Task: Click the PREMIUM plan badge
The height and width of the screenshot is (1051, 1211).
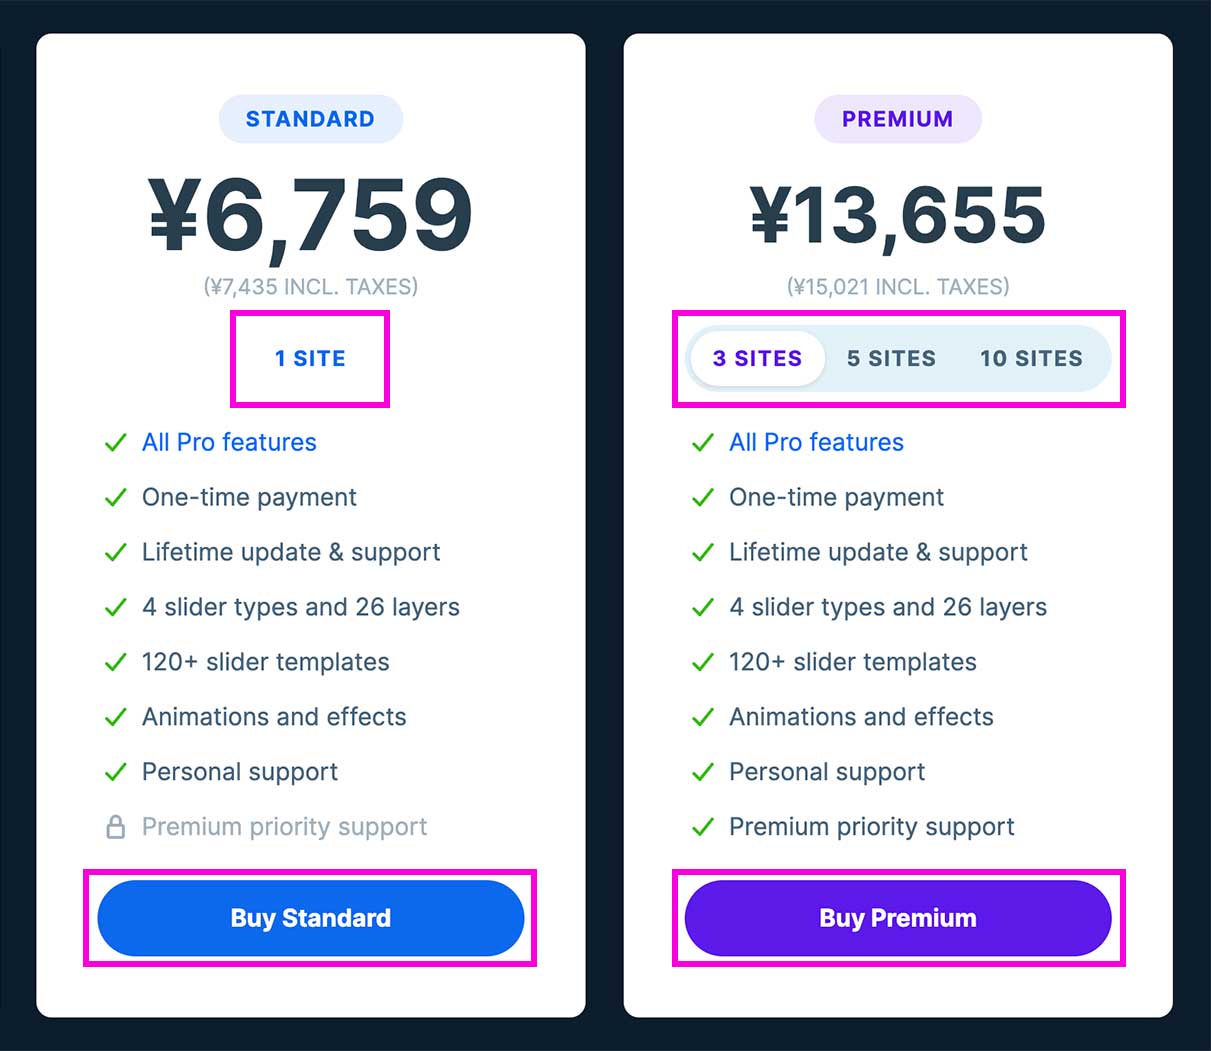Action: click(x=898, y=119)
